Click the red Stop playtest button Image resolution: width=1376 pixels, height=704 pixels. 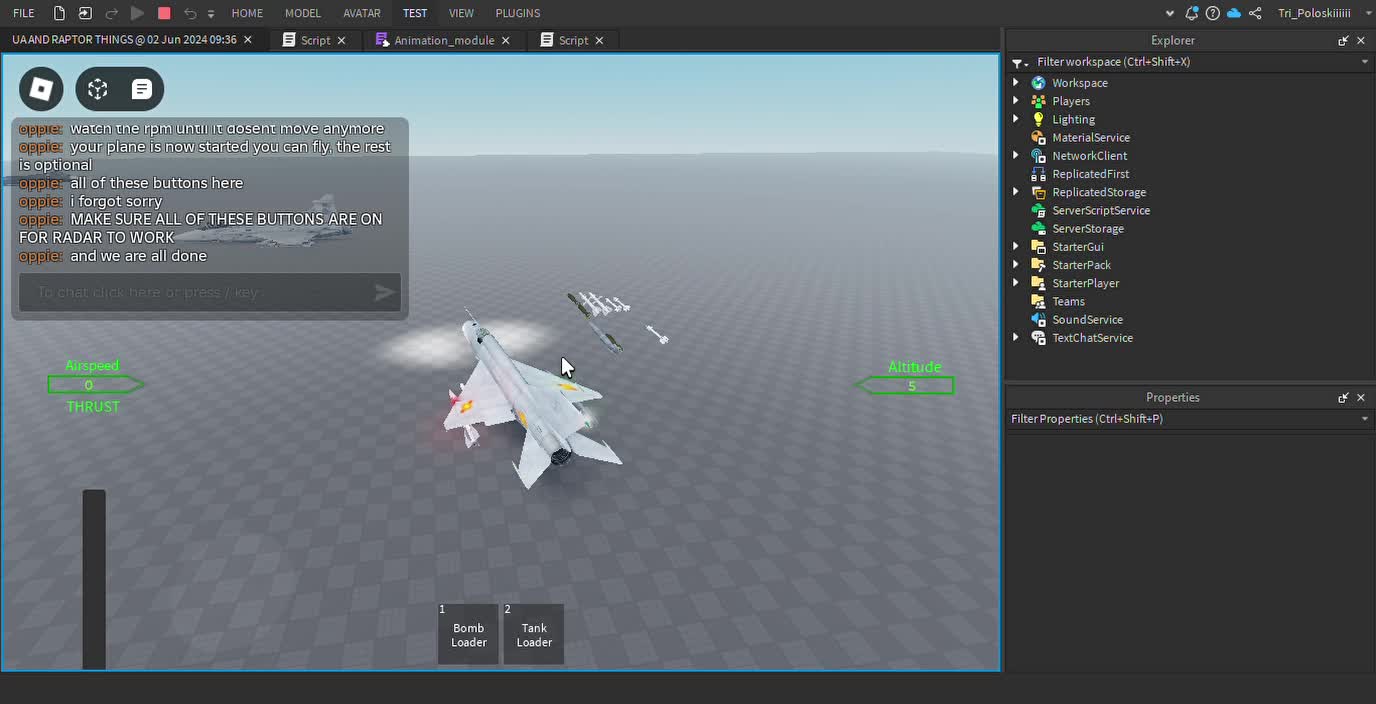(x=164, y=13)
